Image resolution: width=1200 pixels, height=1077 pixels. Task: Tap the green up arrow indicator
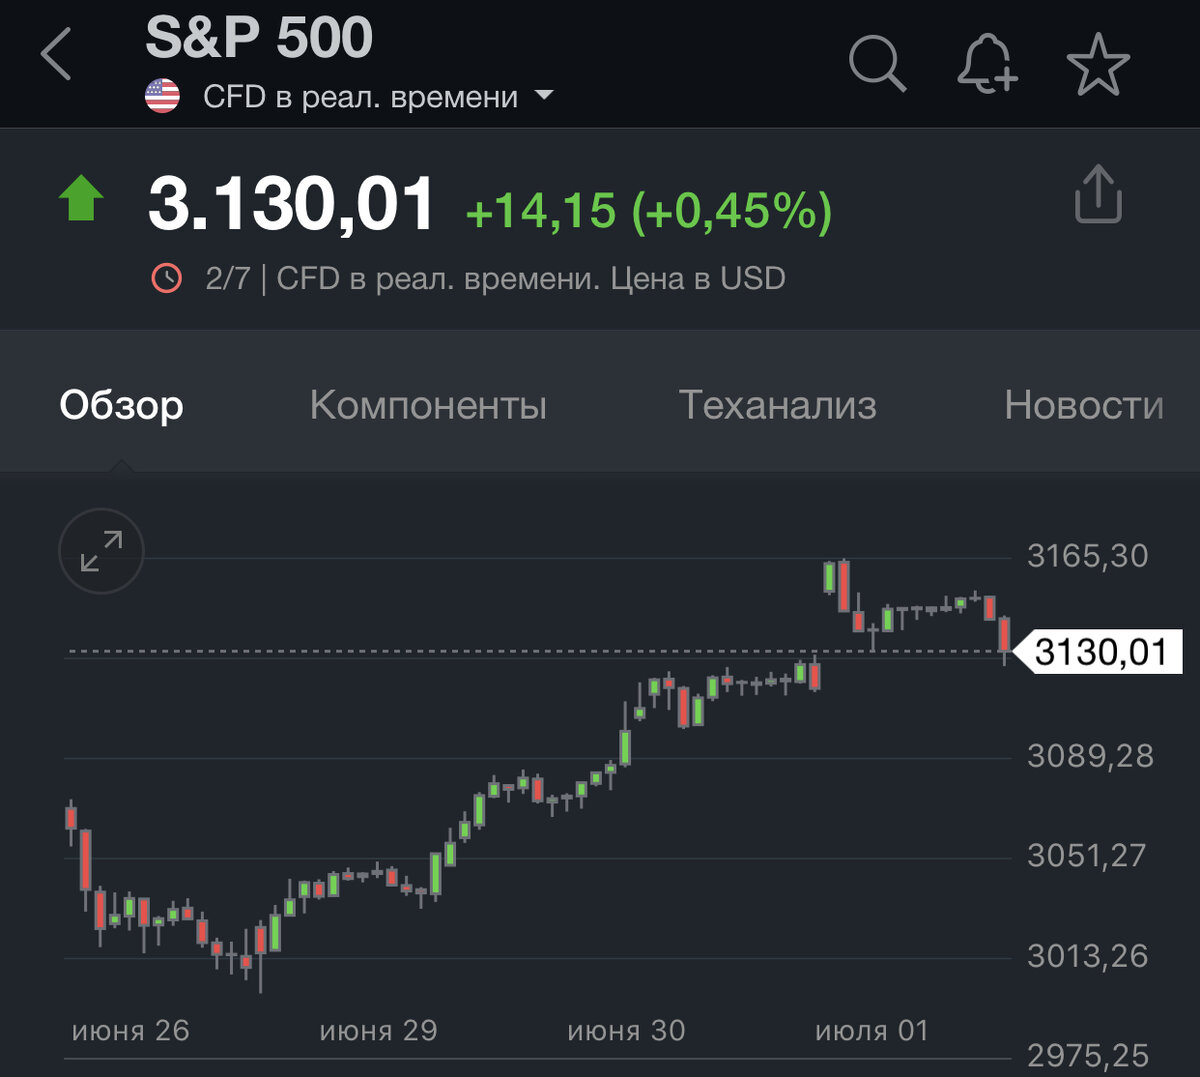point(81,198)
